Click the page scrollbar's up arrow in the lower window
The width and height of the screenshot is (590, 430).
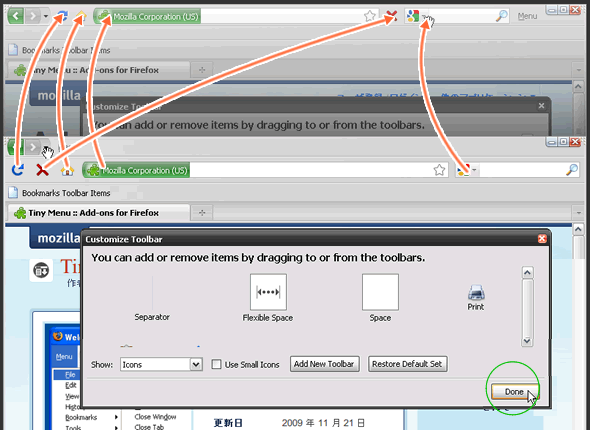578,229
